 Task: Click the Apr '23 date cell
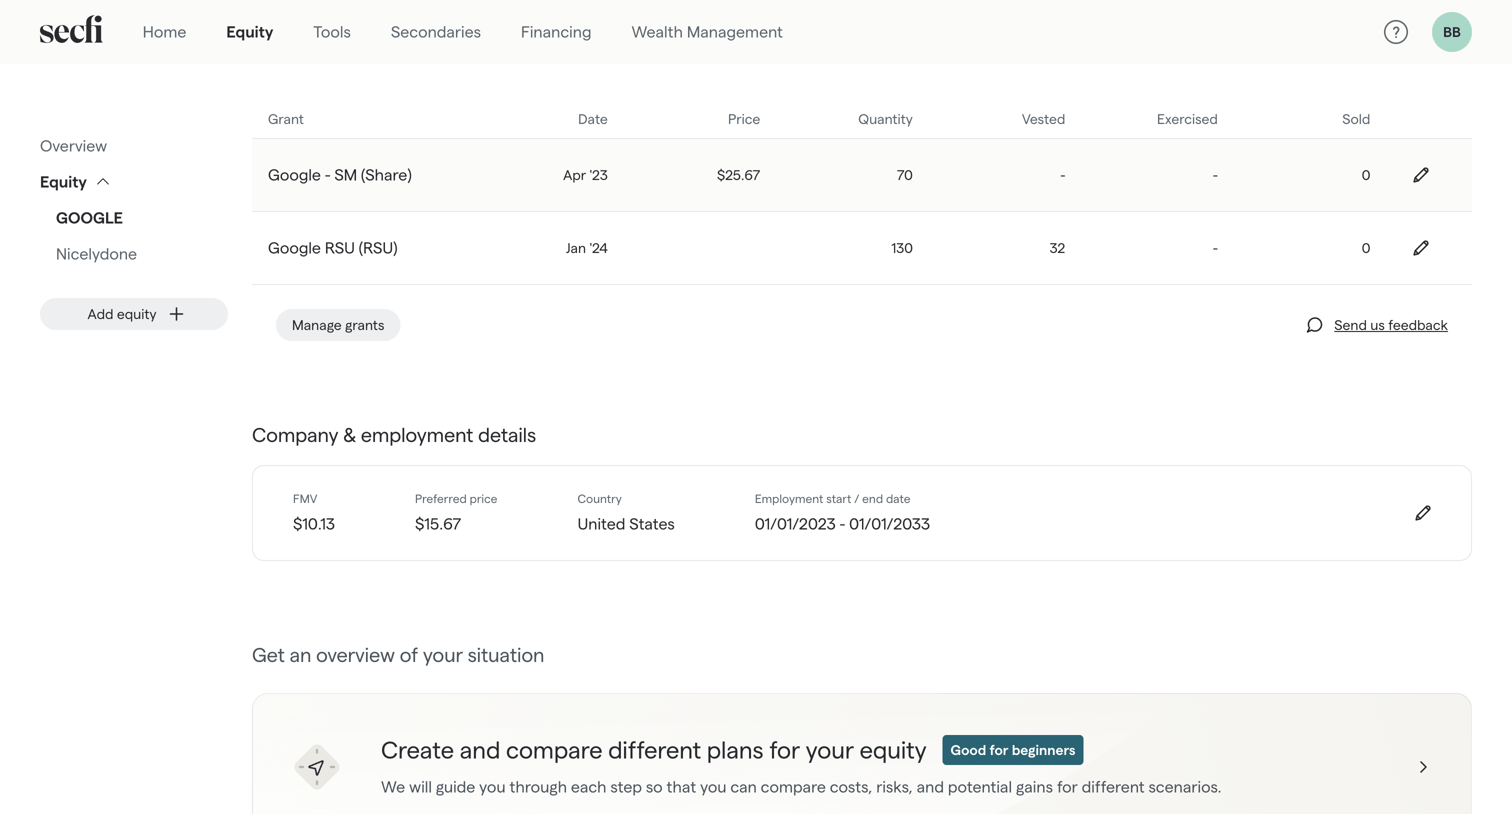(585, 175)
